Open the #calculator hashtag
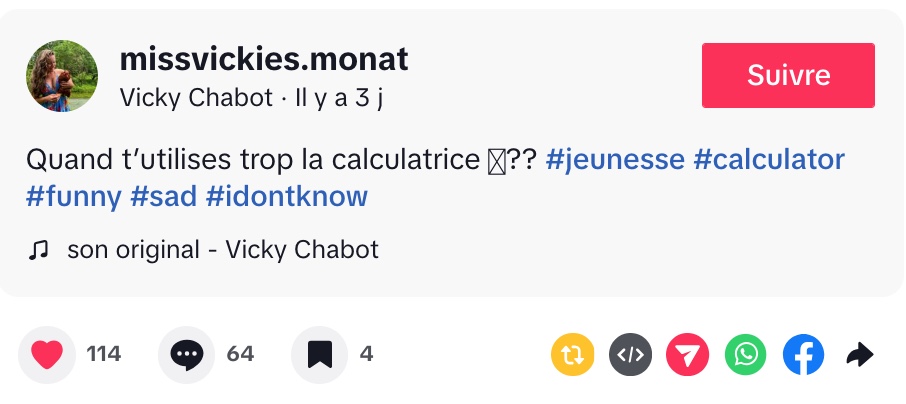The image size is (906, 404). click(769, 160)
